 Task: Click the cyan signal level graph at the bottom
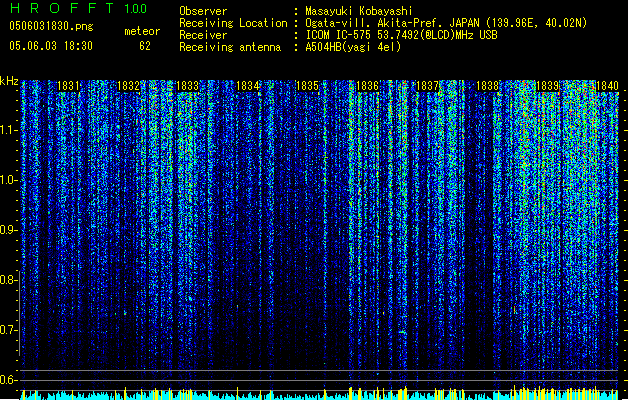point(319,394)
